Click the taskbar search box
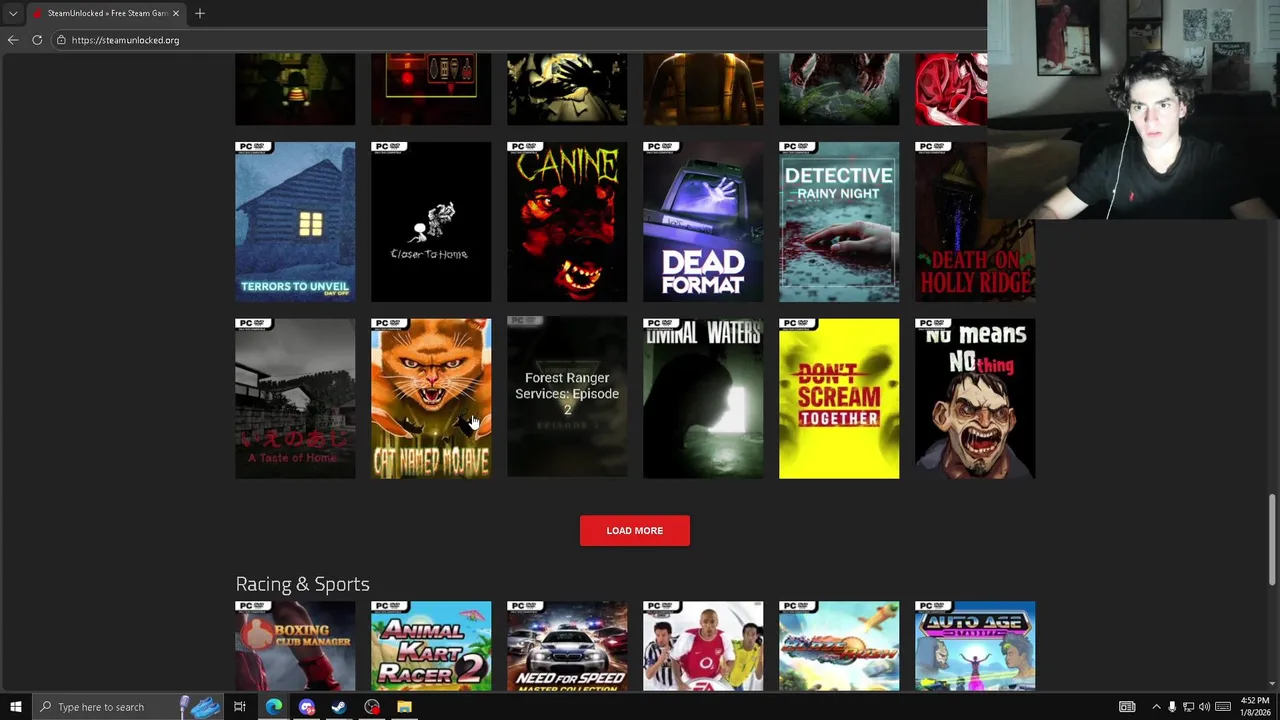The height and width of the screenshot is (720, 1280). 128,707
